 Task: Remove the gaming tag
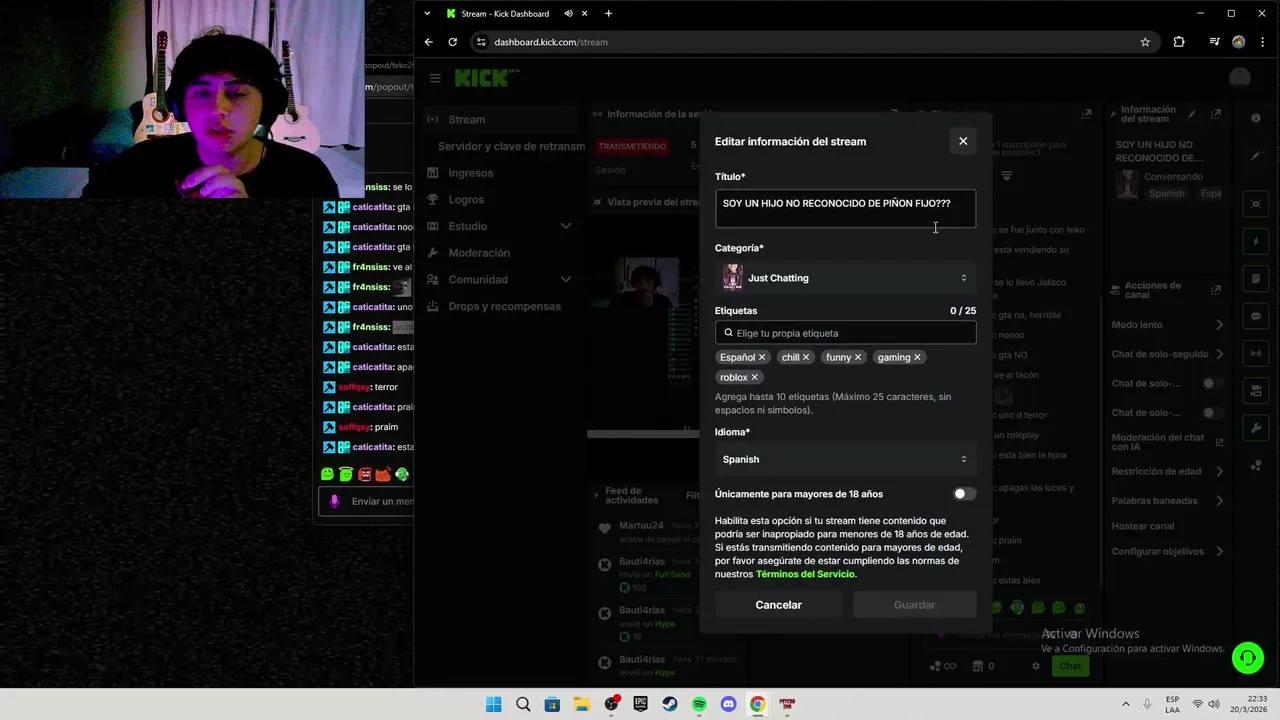(917, 357)
